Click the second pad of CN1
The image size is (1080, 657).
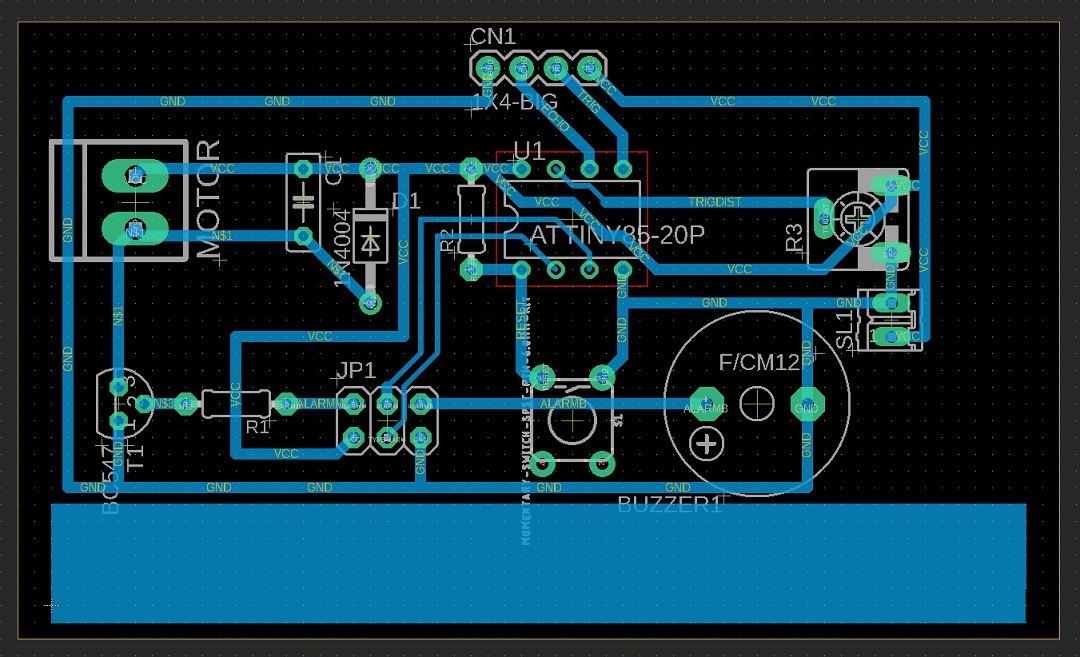tap(521, 68)
